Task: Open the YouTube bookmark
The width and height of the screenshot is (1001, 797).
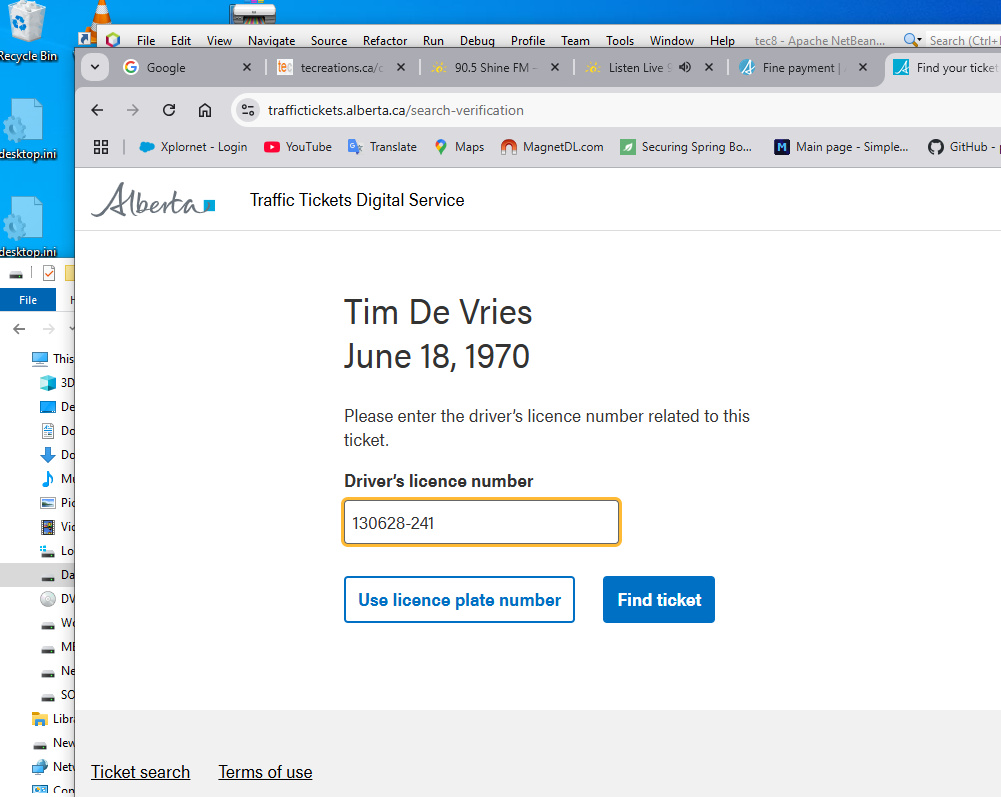Action: (298, 147)
